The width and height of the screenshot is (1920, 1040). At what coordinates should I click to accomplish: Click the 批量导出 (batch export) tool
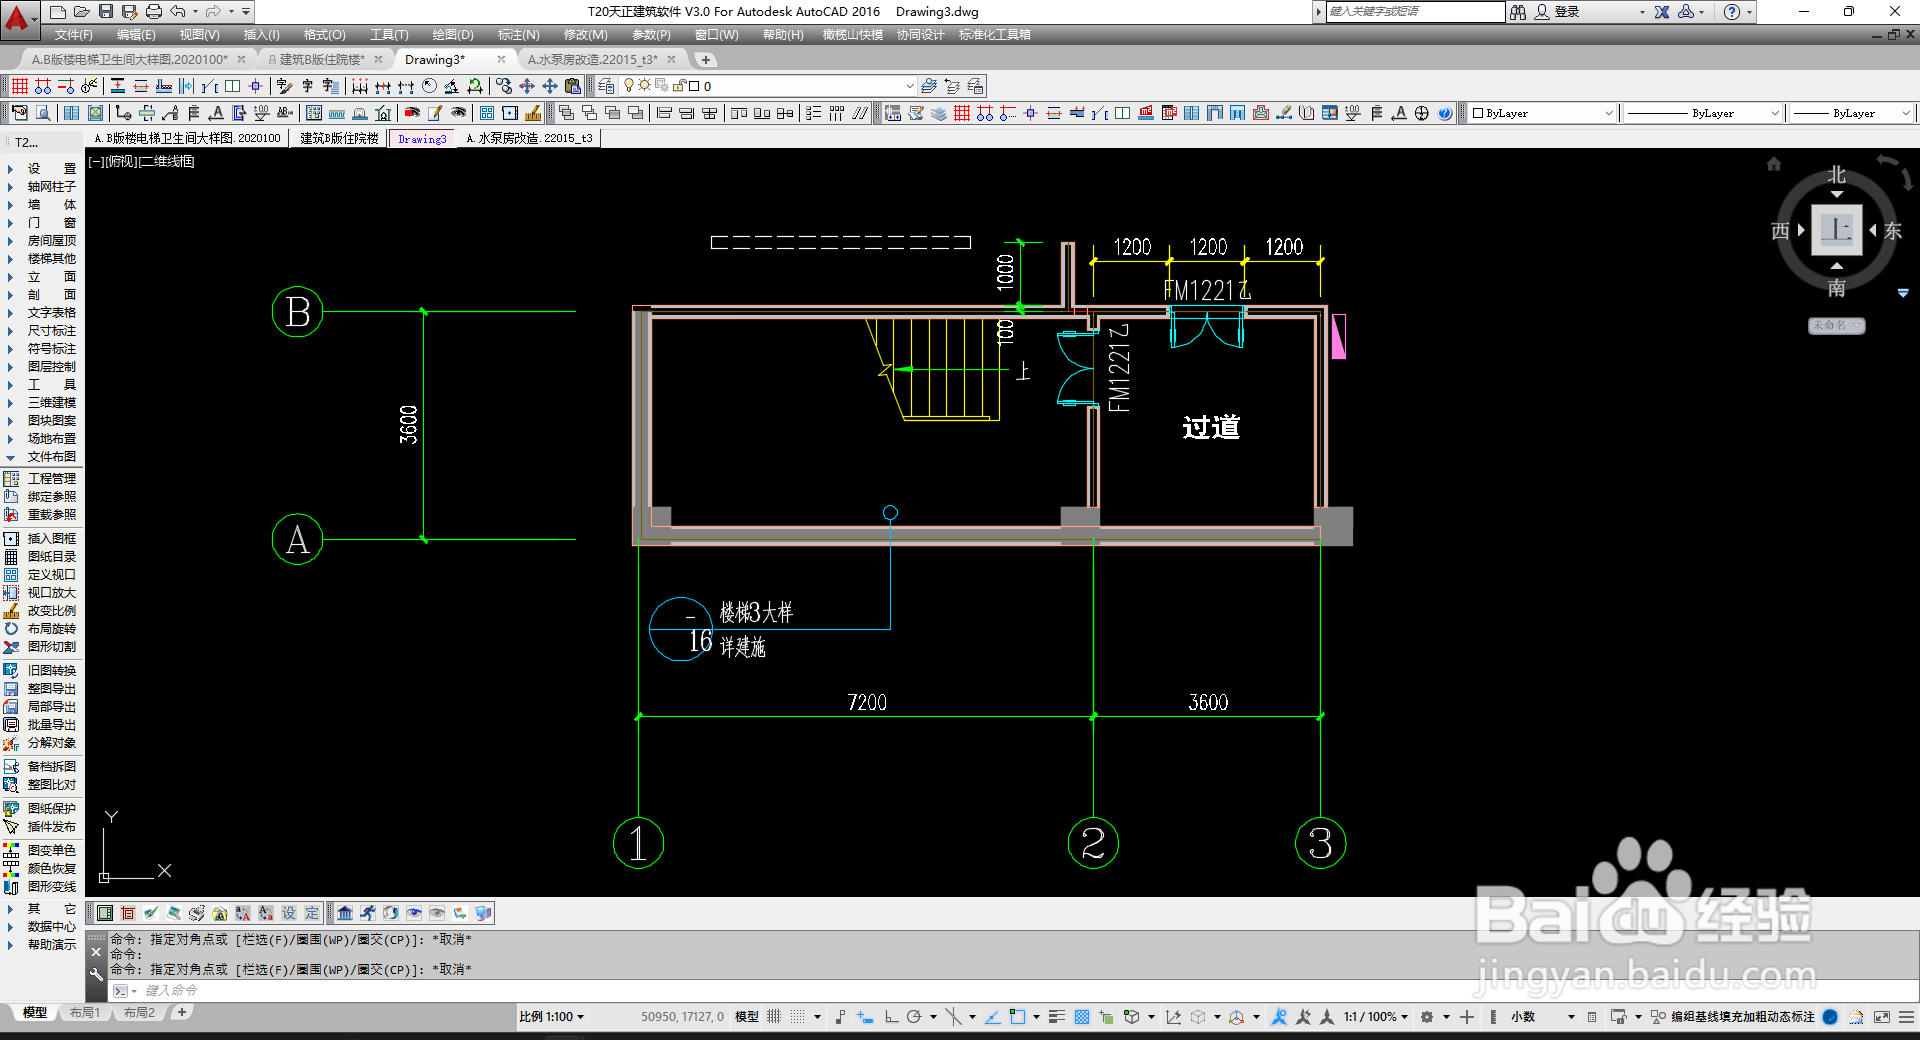40,725
